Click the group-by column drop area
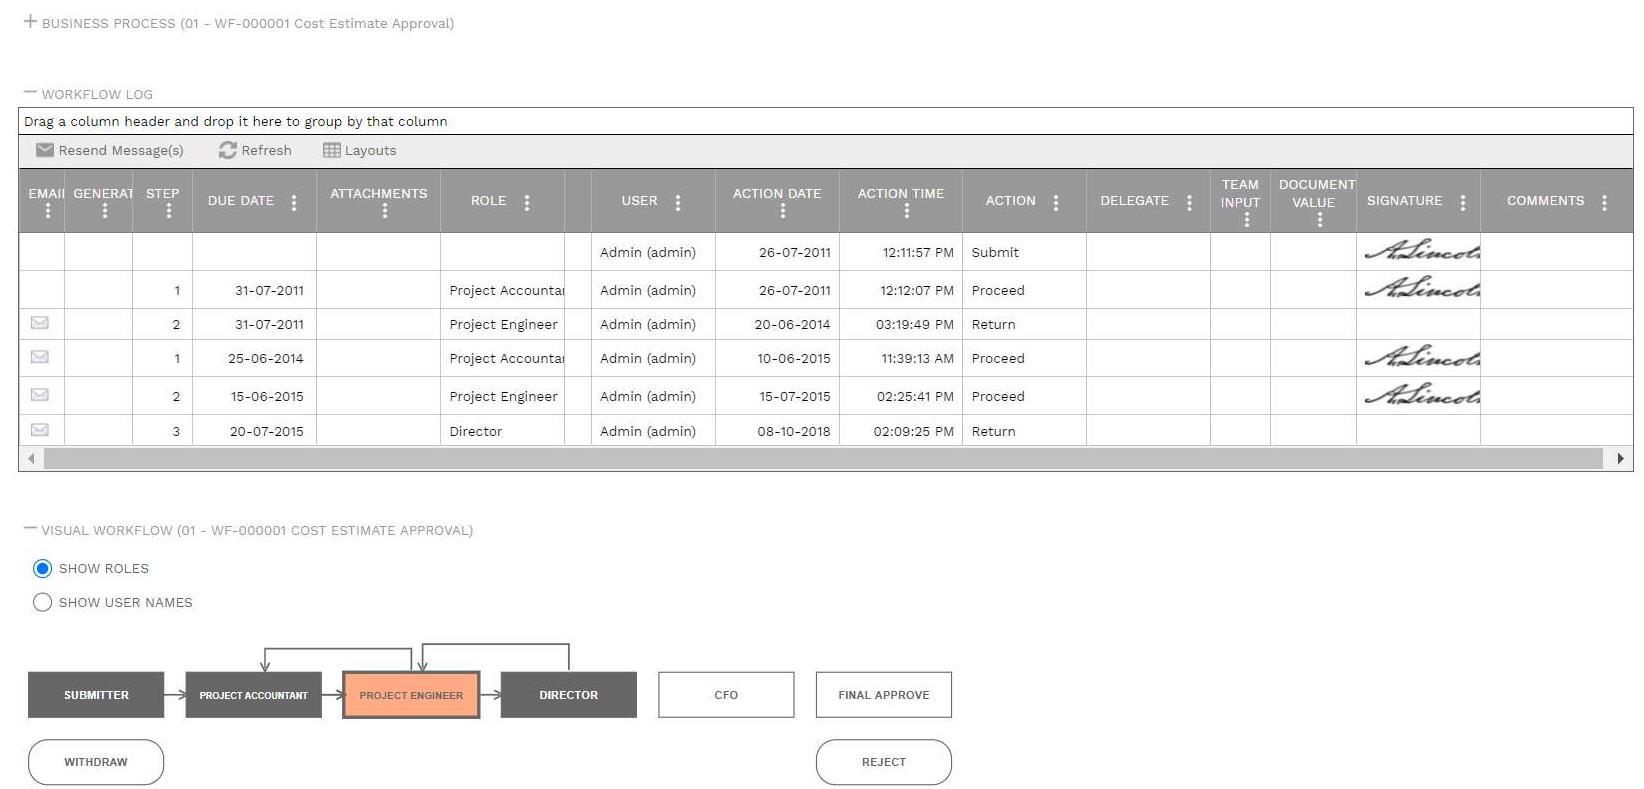This screenshot has height=789, width=1644. [826, 121]
